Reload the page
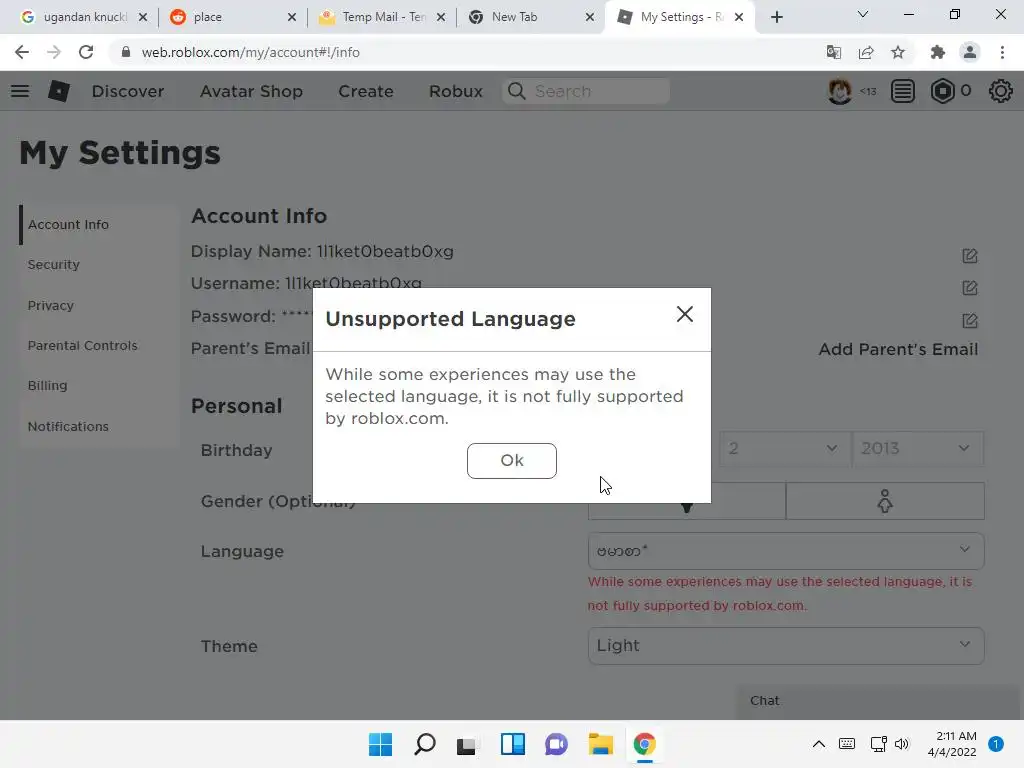 coord(86,52)
